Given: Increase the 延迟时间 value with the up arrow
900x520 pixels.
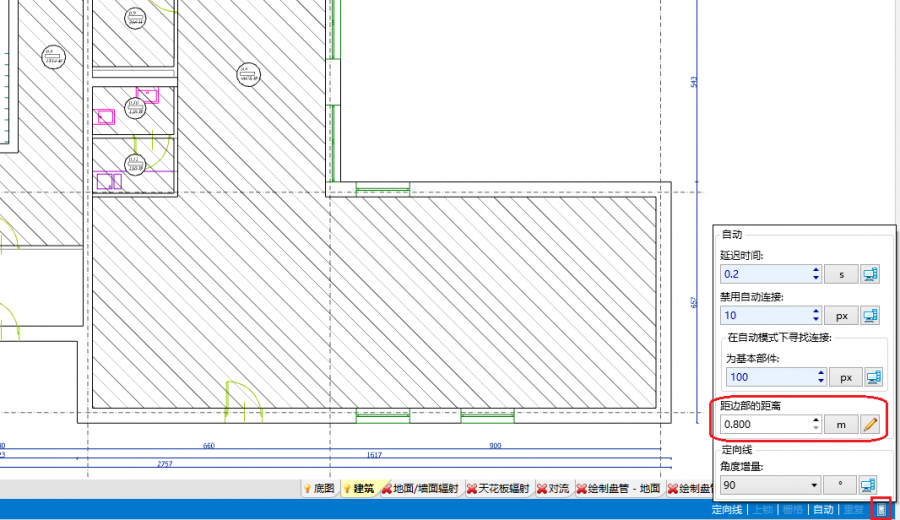Looking at the screenshot, I should [x=816, y=270].
